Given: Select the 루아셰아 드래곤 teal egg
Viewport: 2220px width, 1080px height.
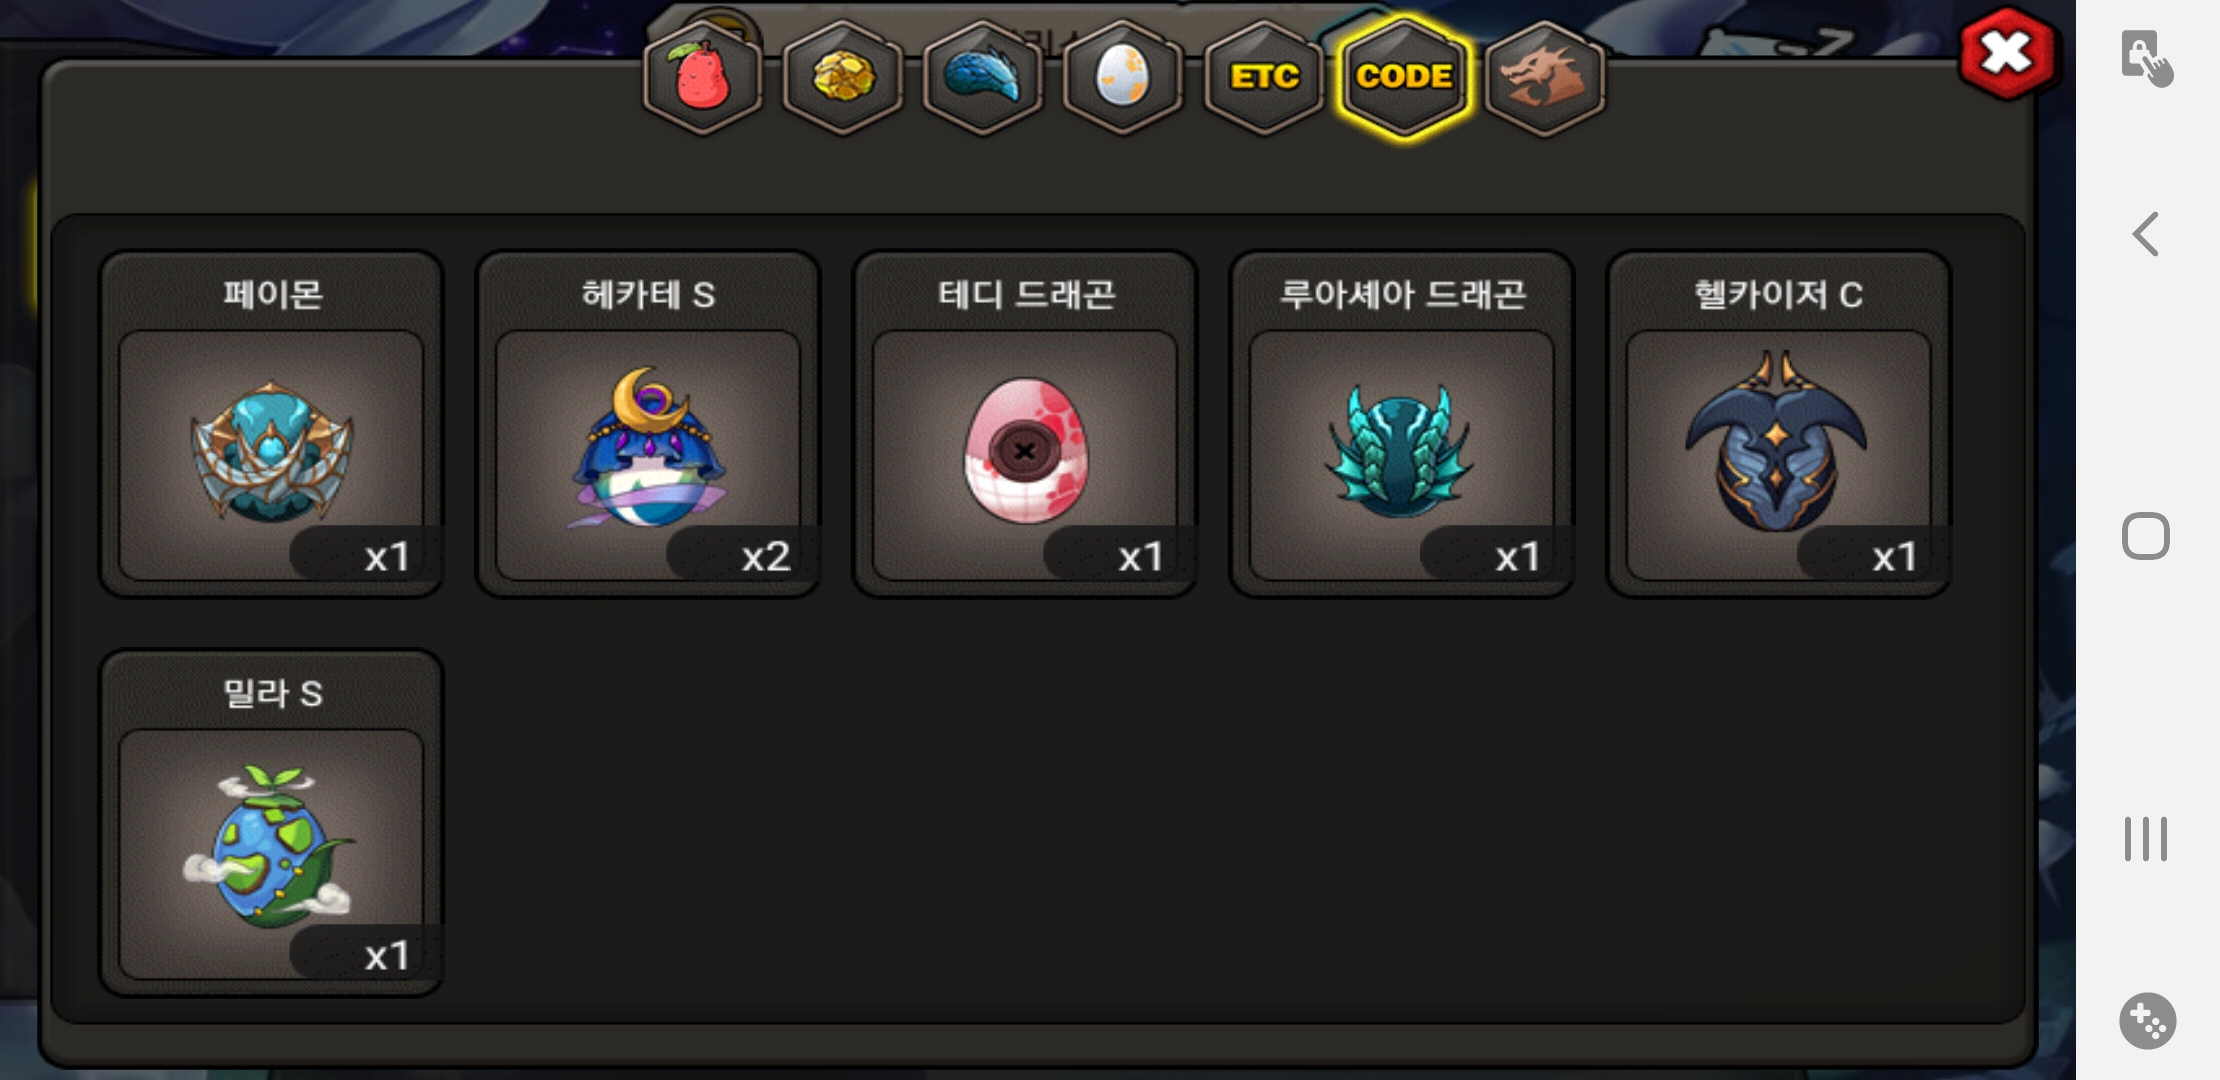Looking at the screenshot, I should click(x=1402, y=424).
